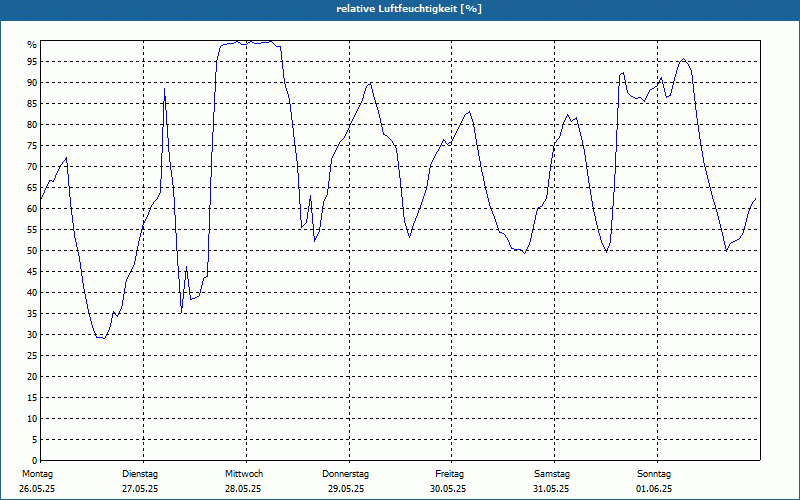Click the y-axis value '10'

[32, 419]
